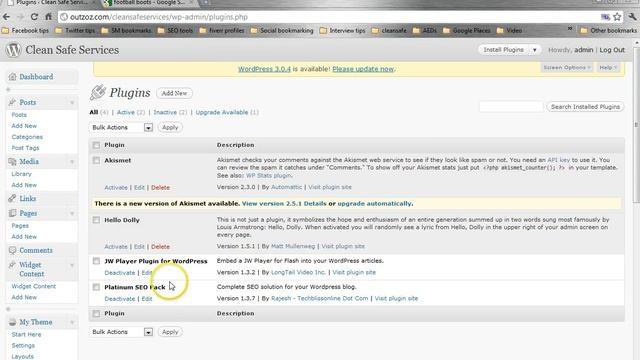Open the Install Plugins dropdown arrow
The width and height of the screenshot is (640, 360).
(535, 50)
